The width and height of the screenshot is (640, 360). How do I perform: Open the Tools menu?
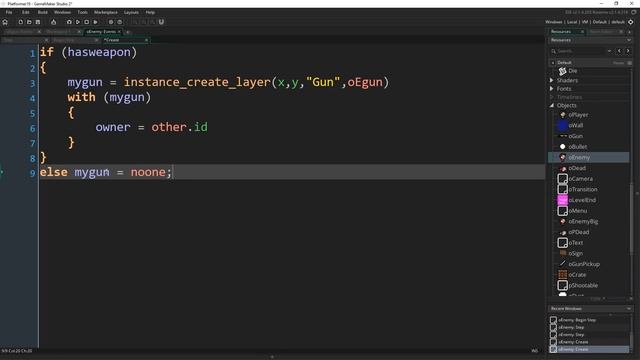click(x=82, y=12)
